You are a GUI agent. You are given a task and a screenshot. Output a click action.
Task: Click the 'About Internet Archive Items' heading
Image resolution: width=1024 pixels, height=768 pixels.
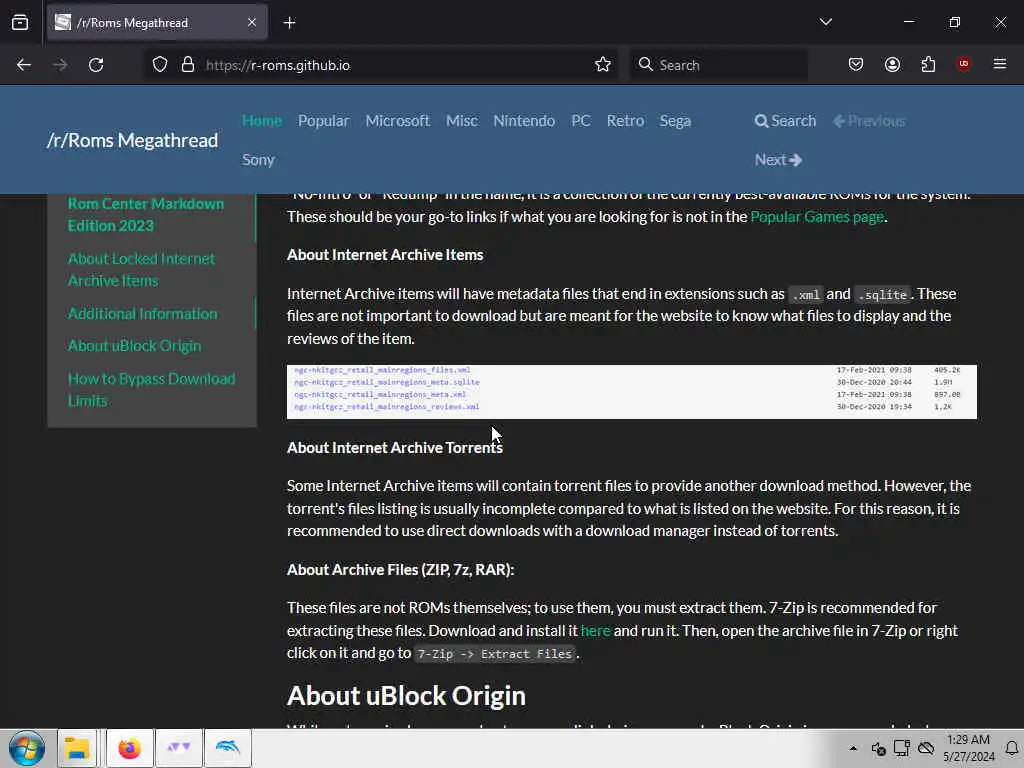[x=385, y=255]
